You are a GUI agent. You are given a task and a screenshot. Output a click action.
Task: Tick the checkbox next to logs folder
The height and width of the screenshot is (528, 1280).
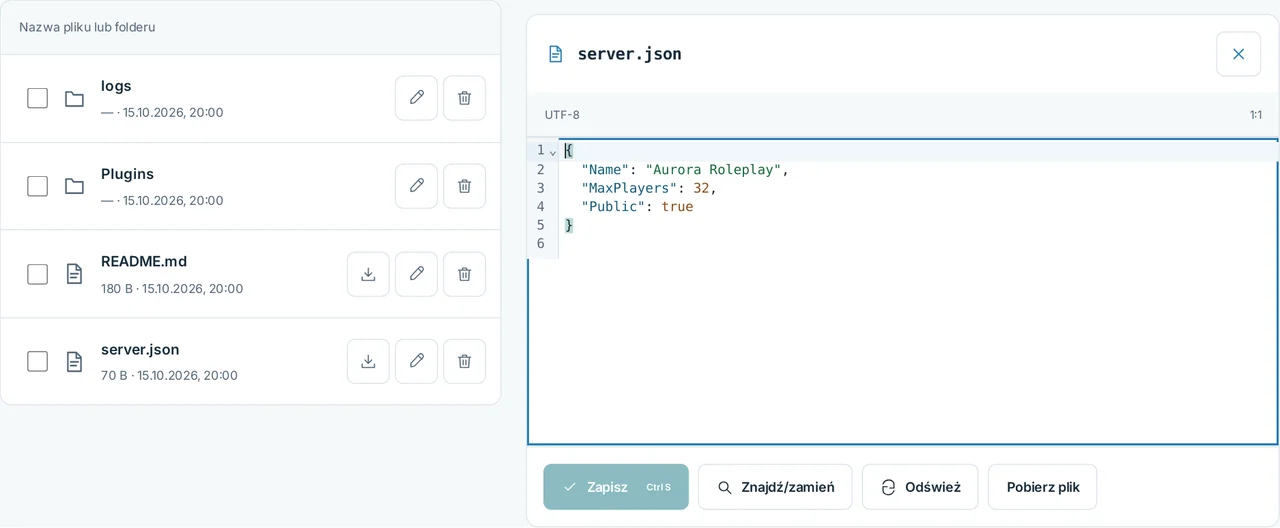point(37,98)
